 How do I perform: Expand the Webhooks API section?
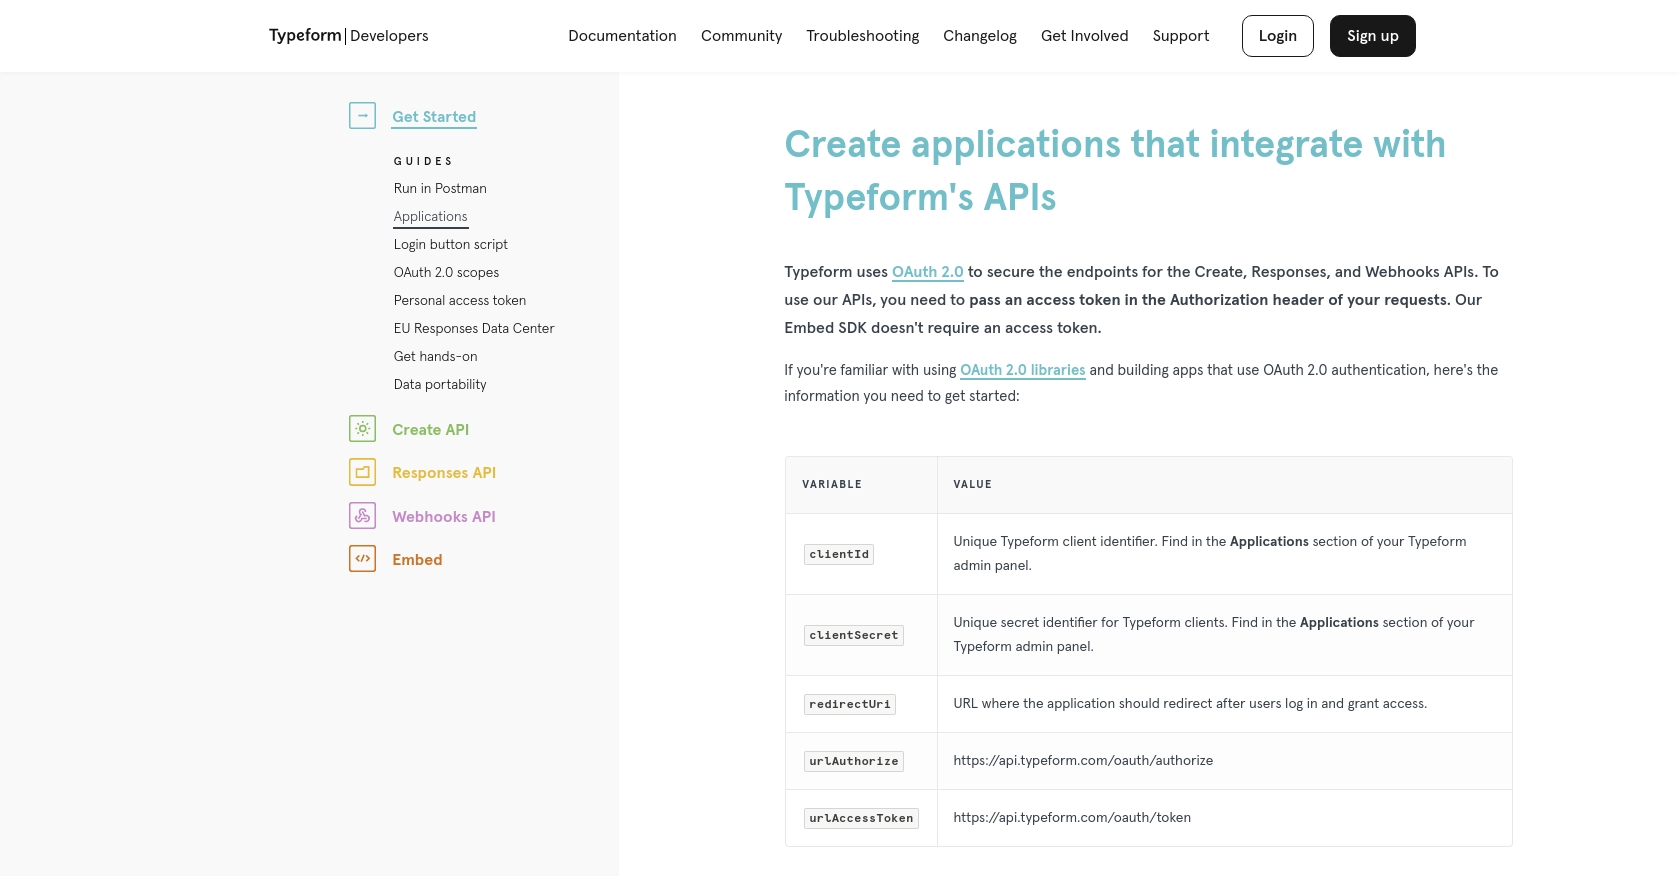(x=444, y=517)
